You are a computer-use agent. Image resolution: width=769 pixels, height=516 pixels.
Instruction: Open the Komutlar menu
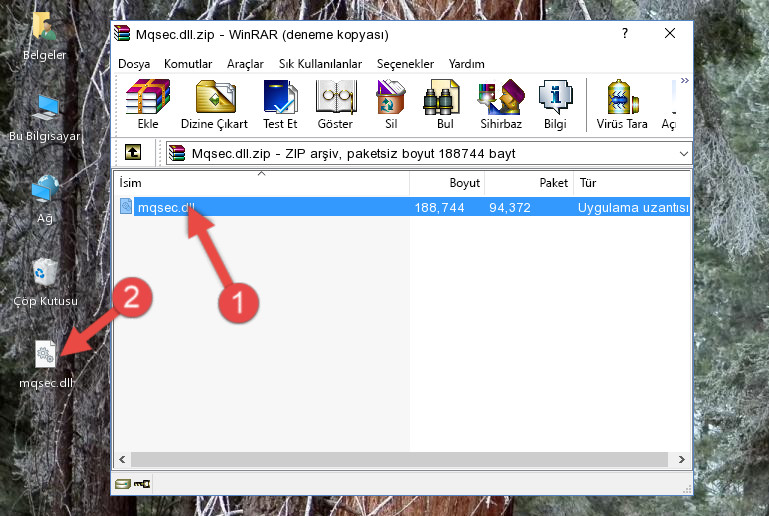pyautogui.click(x=188, y=64)
